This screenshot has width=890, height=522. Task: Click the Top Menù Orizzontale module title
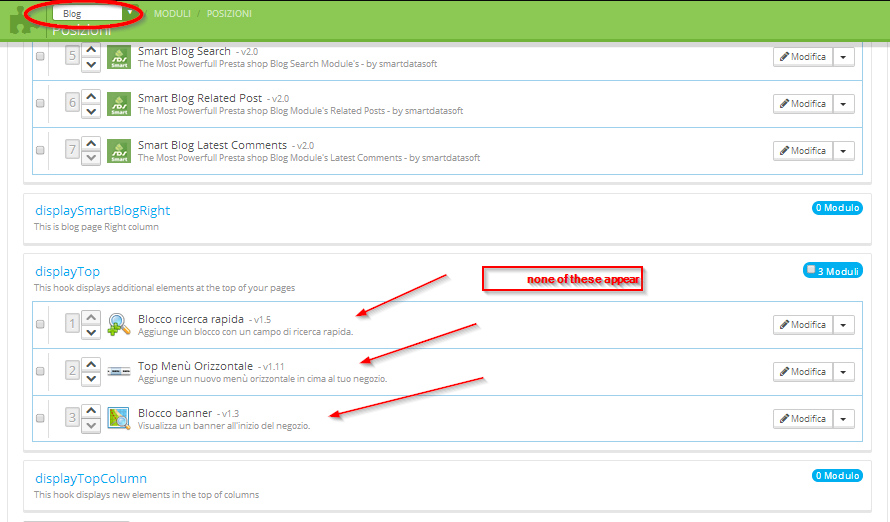(195, 366)
